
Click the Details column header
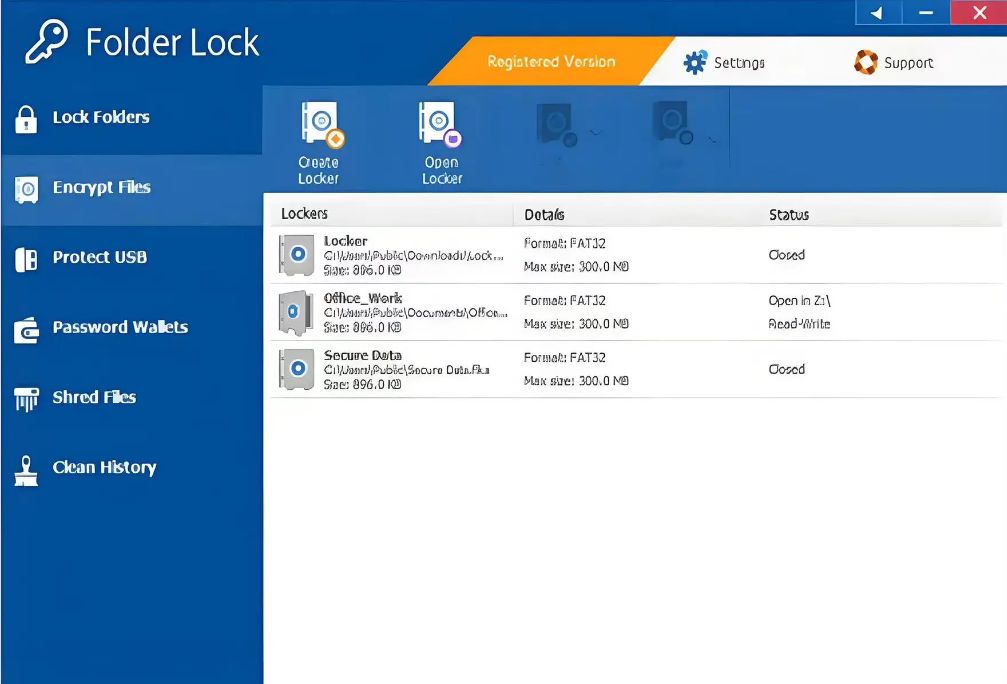[x=544, y=215]
